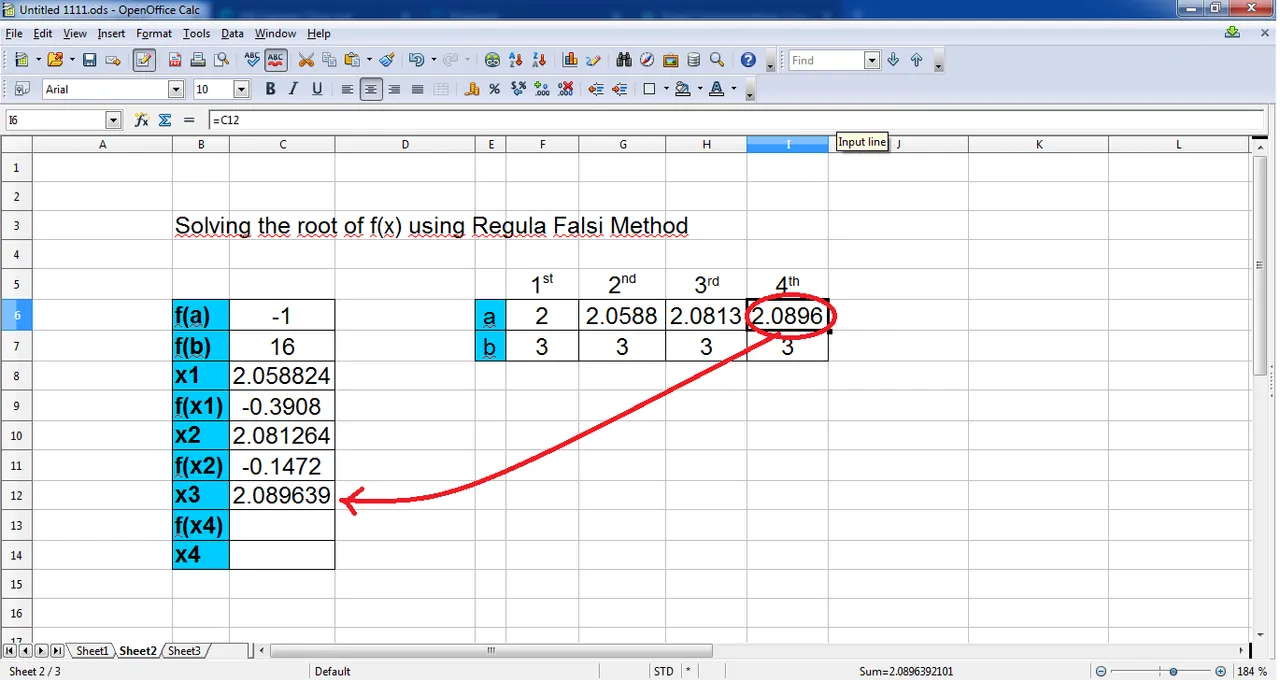1280x680 pixels.
Task: Open the Font Color picker
Action: point(716,89)
